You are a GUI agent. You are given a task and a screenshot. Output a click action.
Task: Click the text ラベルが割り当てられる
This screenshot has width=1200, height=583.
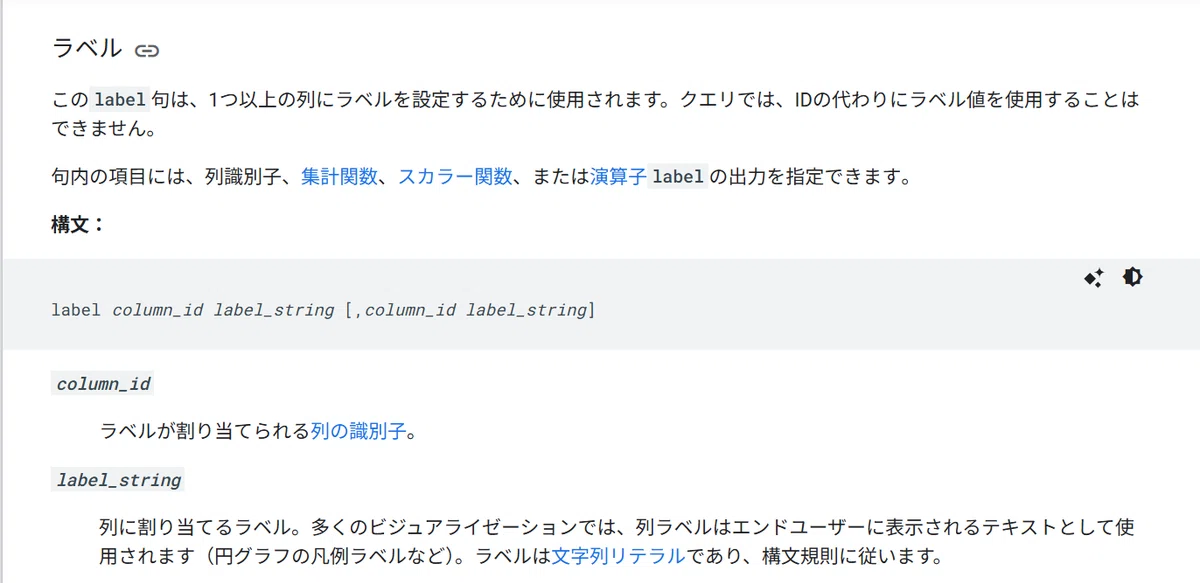(x=204, y=431)
